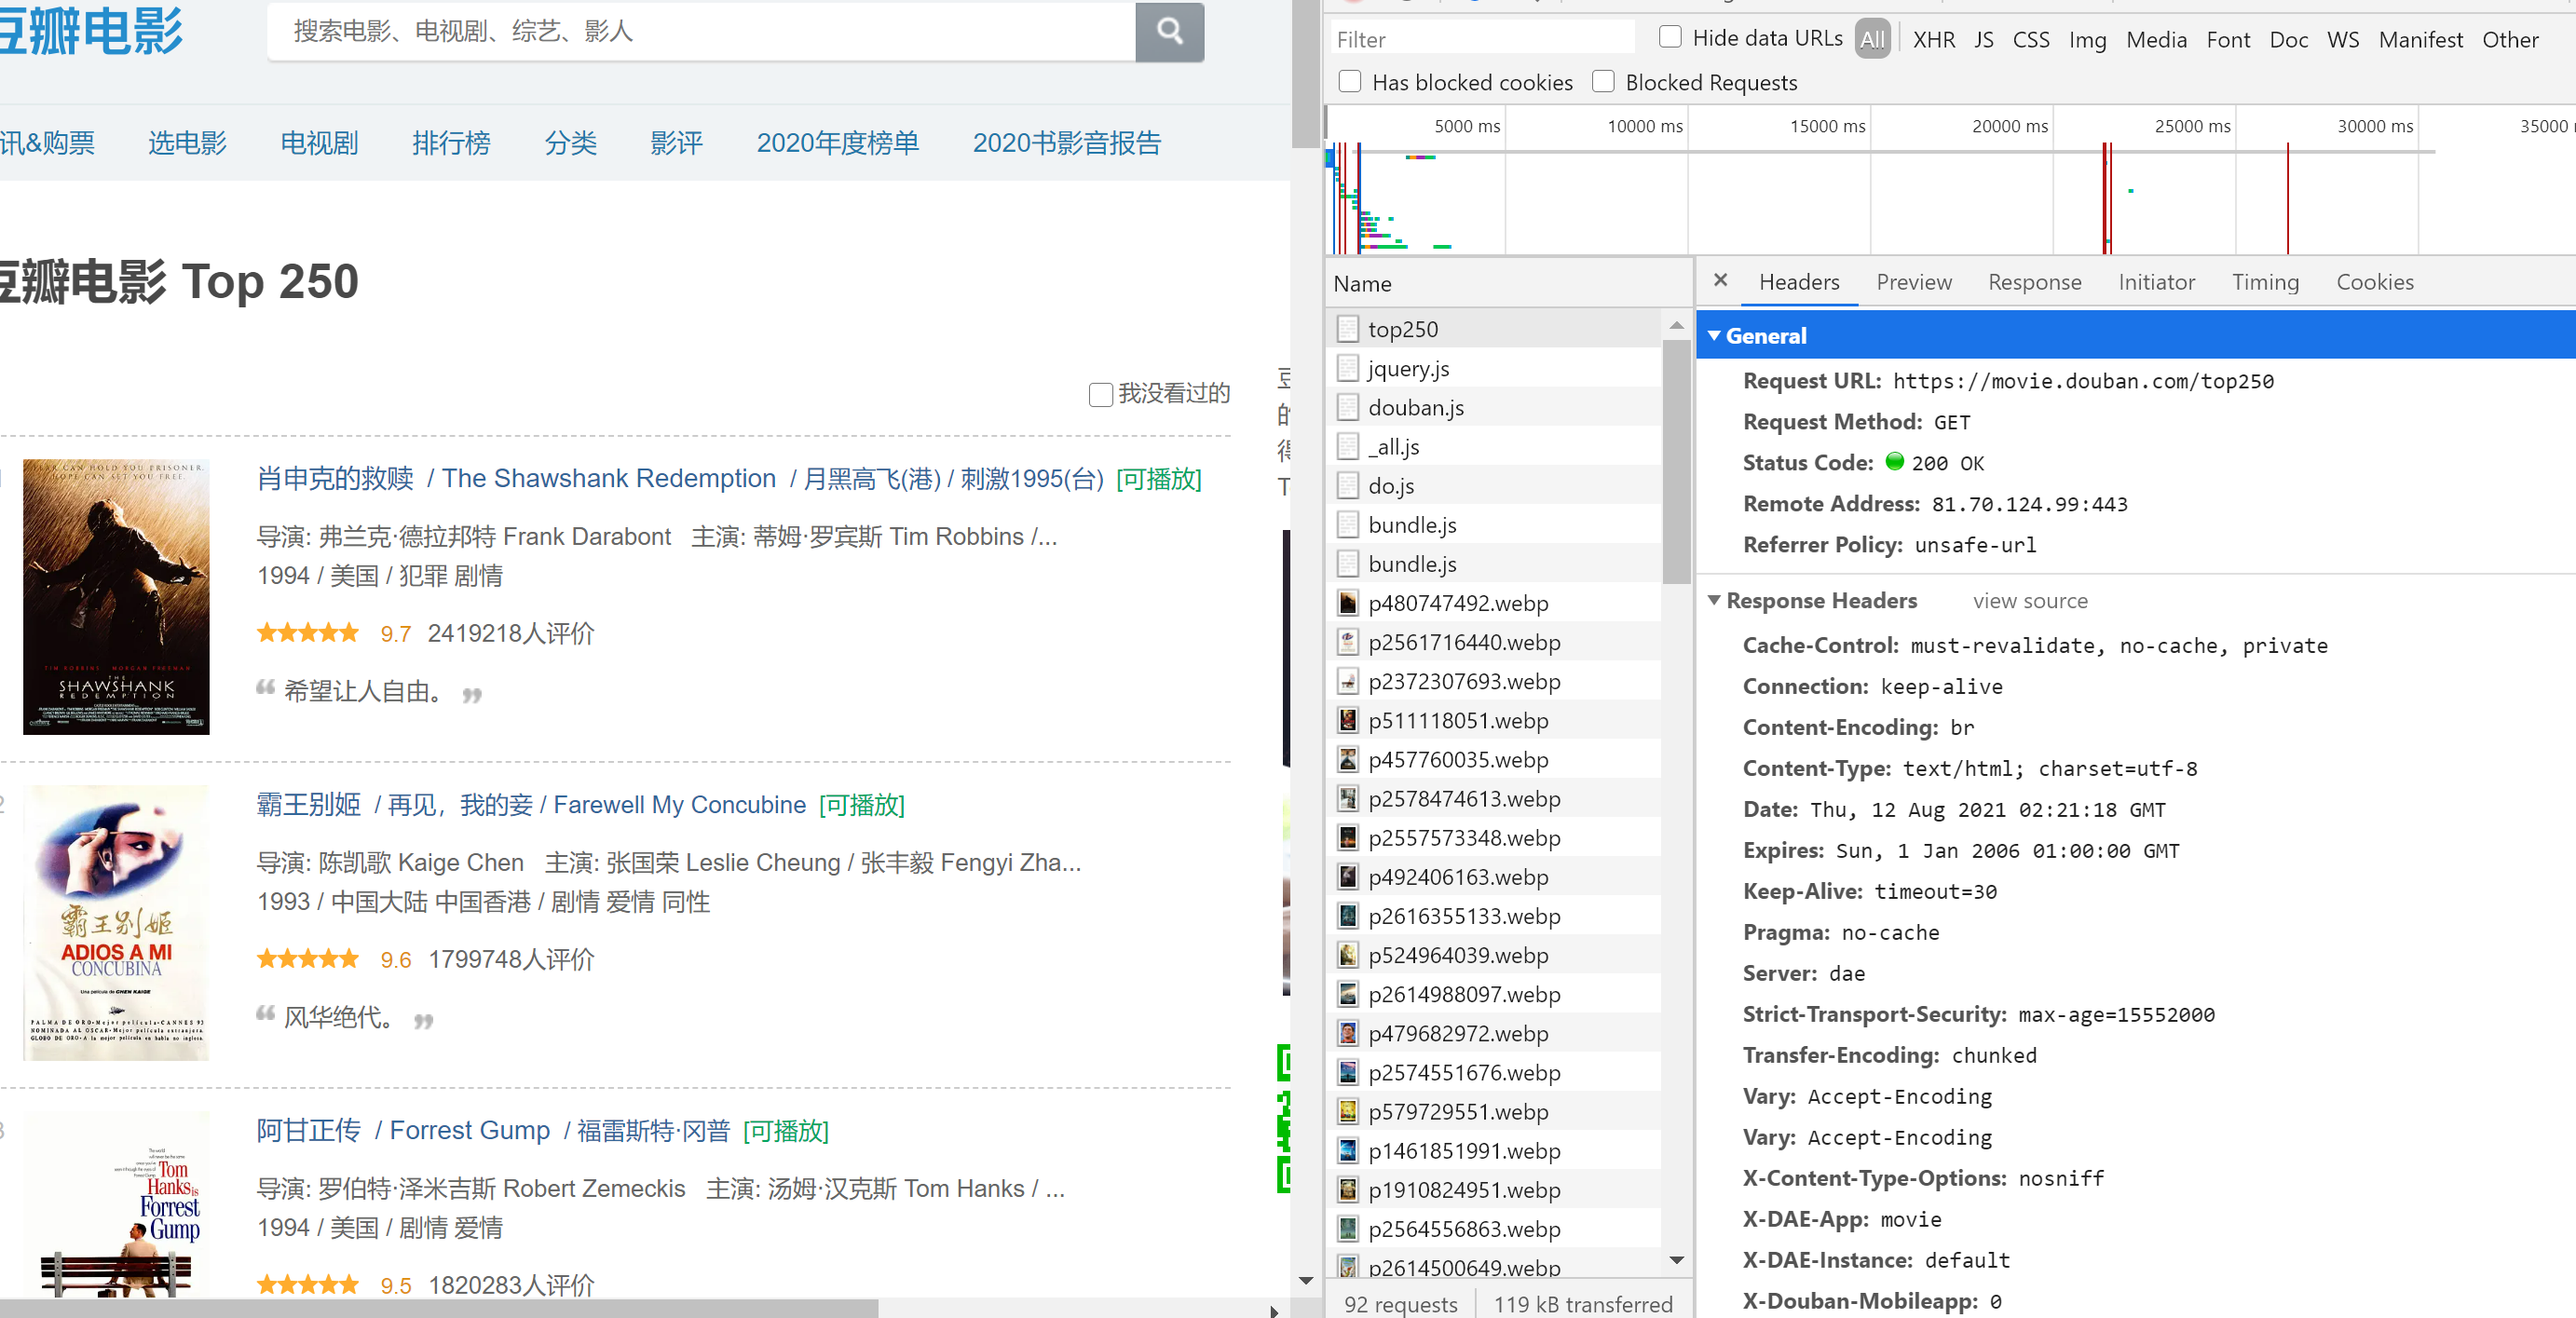Click the network Filter input field

point(1482,40)
